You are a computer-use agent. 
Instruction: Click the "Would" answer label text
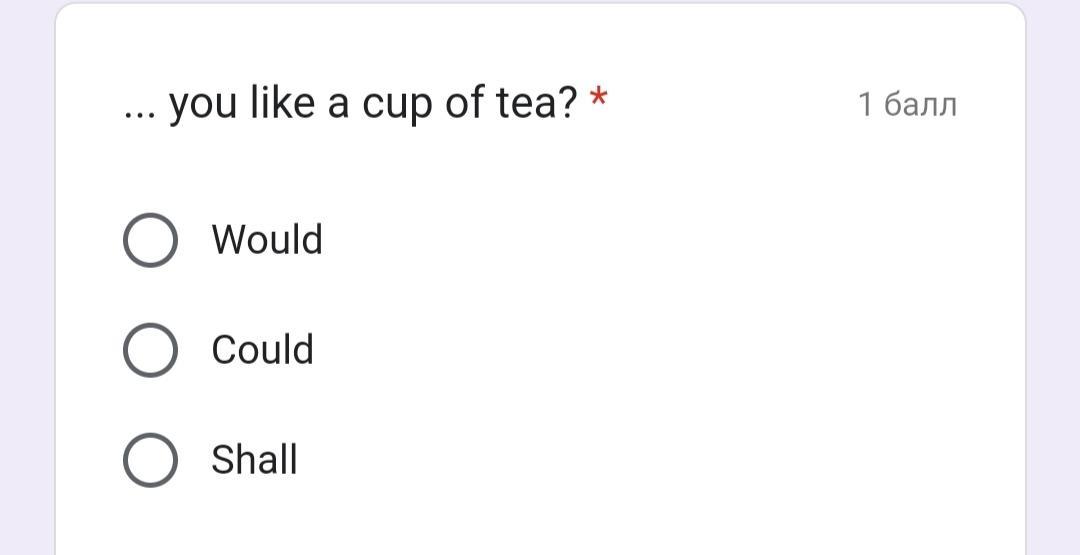click(x=267, y=240)
